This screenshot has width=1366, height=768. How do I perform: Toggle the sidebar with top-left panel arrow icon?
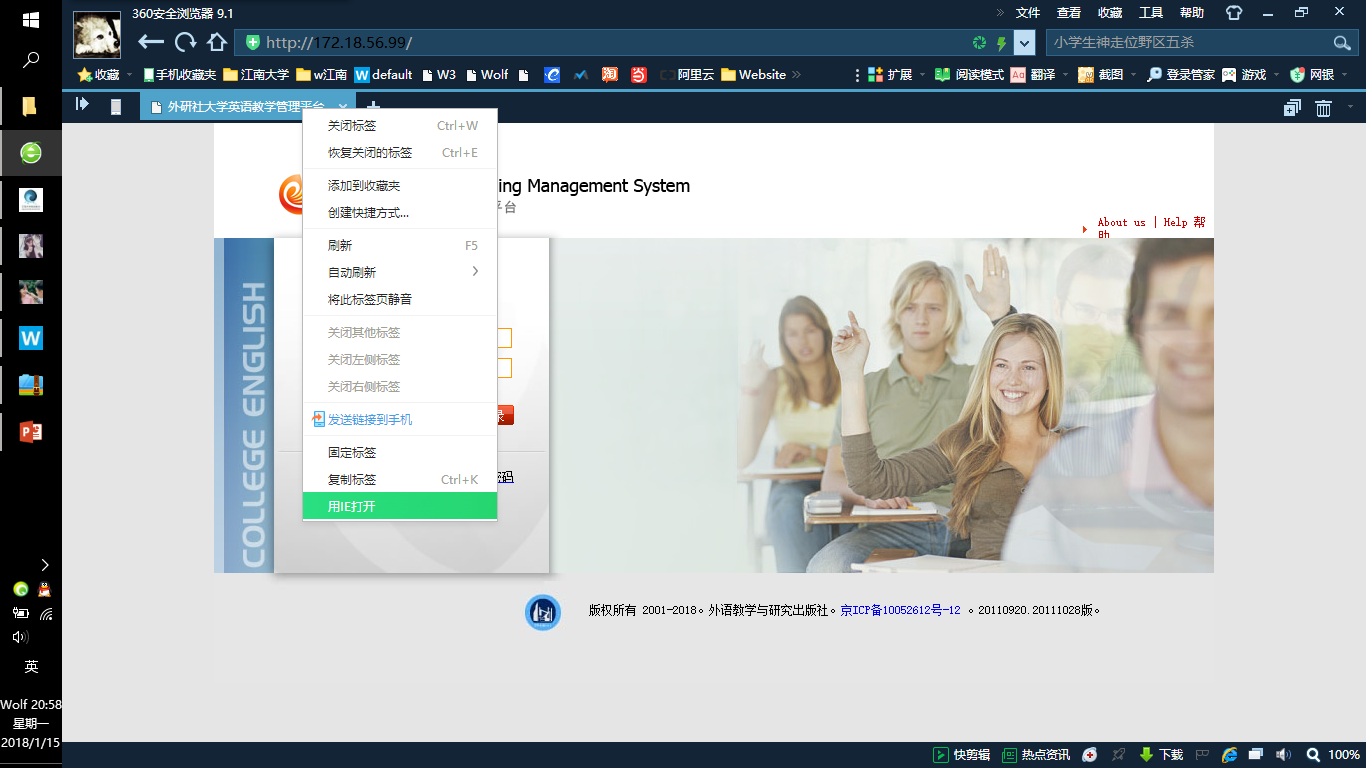[83, 104]
